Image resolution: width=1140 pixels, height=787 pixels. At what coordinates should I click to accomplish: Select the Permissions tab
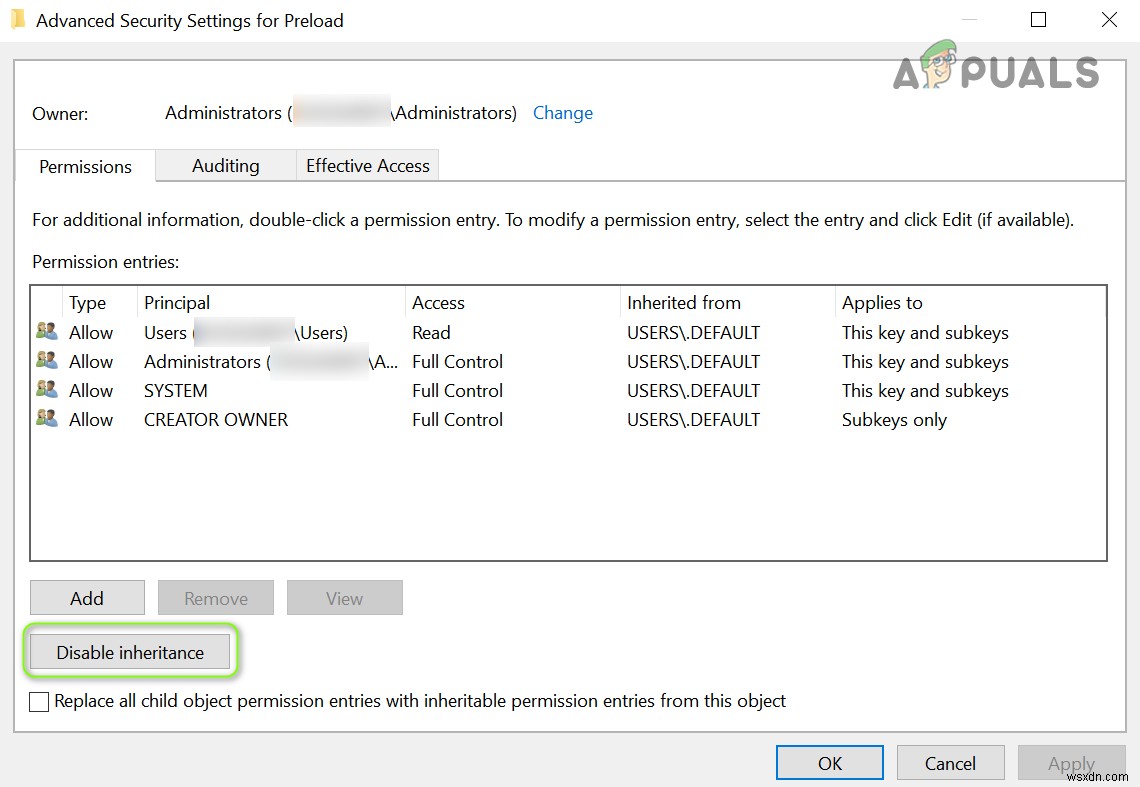point(85,167)
